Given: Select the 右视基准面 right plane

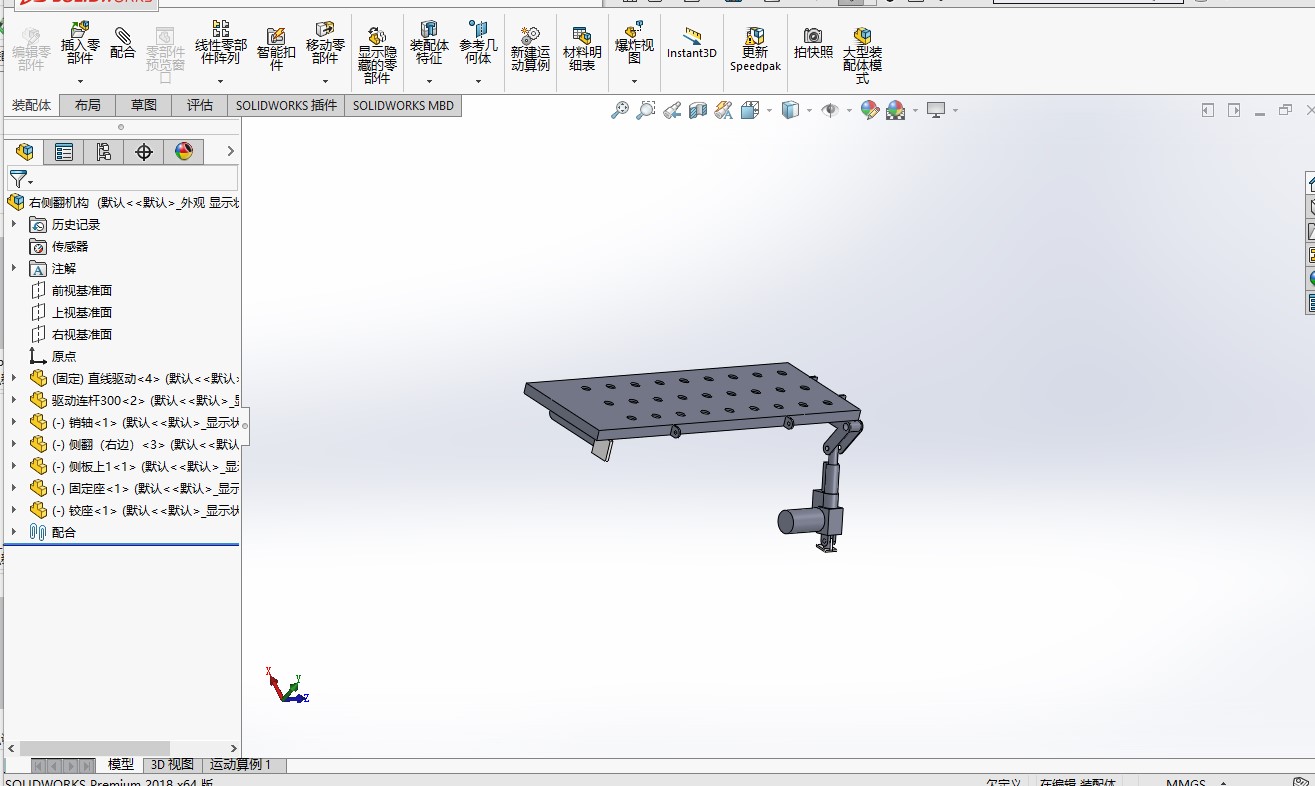Looking at the screenshot, I should tap(82, 334).
